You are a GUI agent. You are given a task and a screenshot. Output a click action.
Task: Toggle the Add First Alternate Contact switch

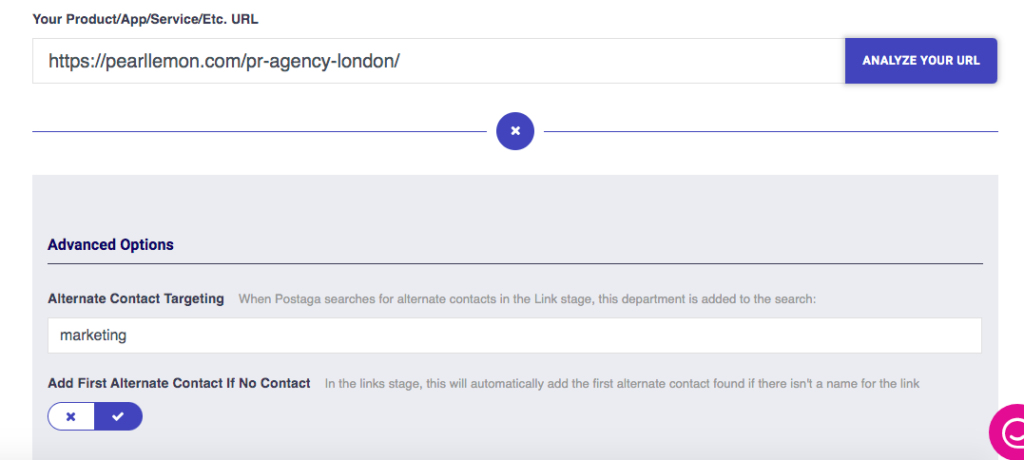pyautogui.click(x=95, y=416)
